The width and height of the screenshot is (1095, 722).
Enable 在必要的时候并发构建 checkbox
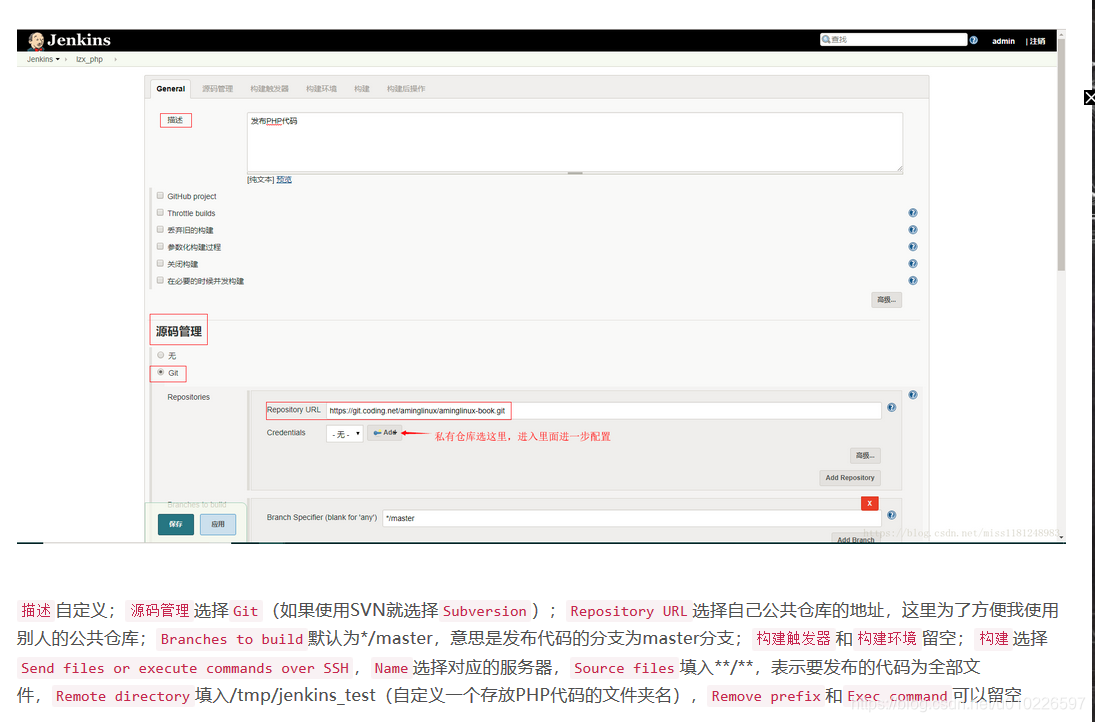161,280
